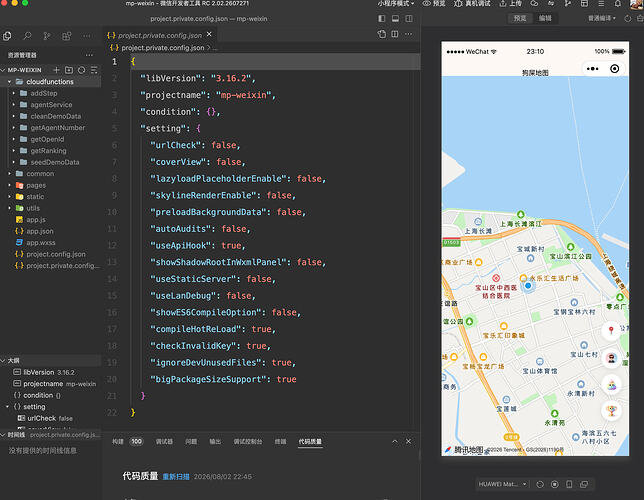Viewport: 644px width, 500px height.
Task: Collapse all folders in MP-WEIXIN explorer
Action: [x=94, y=70]
